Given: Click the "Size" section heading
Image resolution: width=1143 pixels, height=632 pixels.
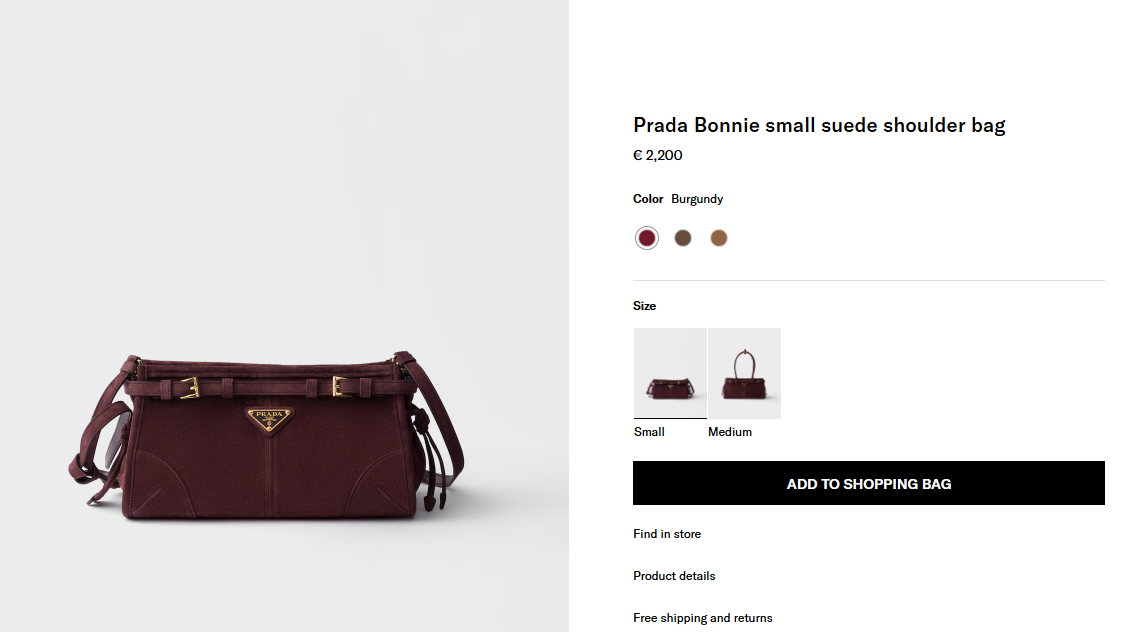Looking at the screenshot, I should click(644, 306).
